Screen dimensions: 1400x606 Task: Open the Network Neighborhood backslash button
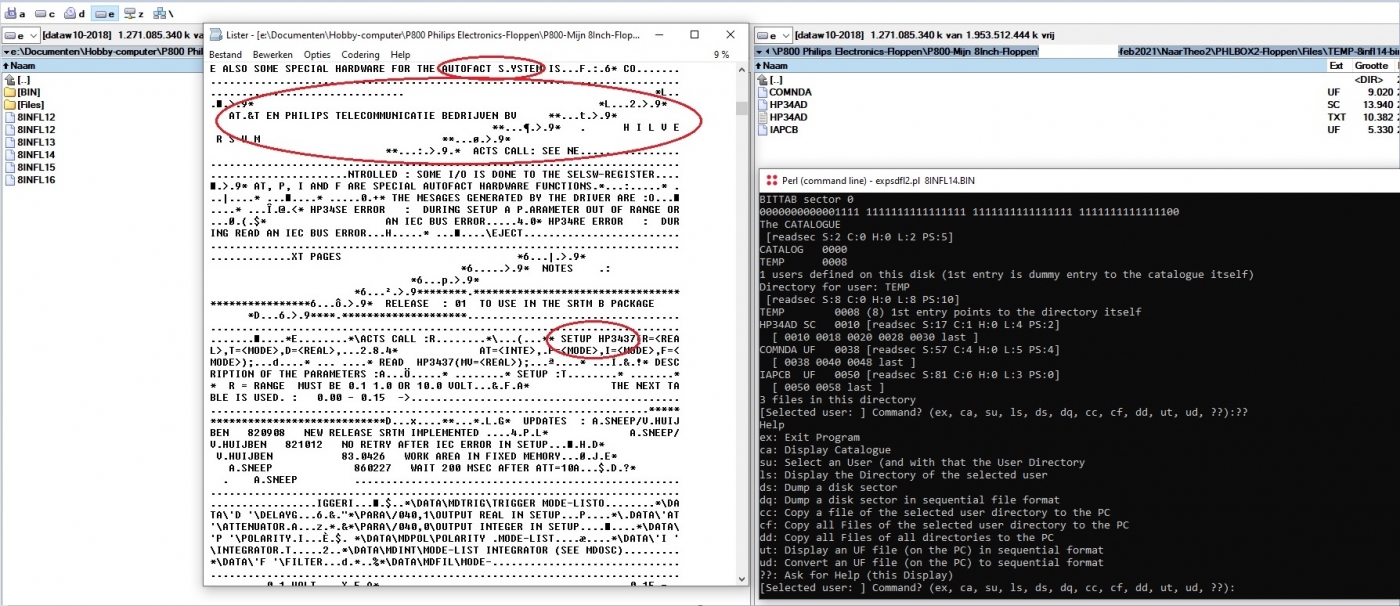click(x=162, y=14)
